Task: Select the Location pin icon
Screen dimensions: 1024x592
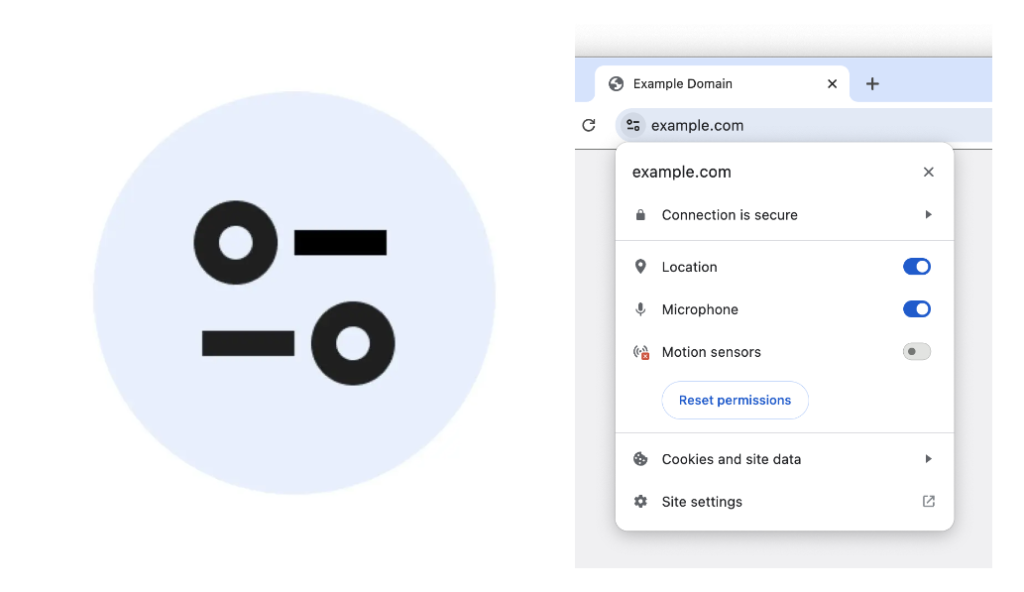Action: click(640, 267)
